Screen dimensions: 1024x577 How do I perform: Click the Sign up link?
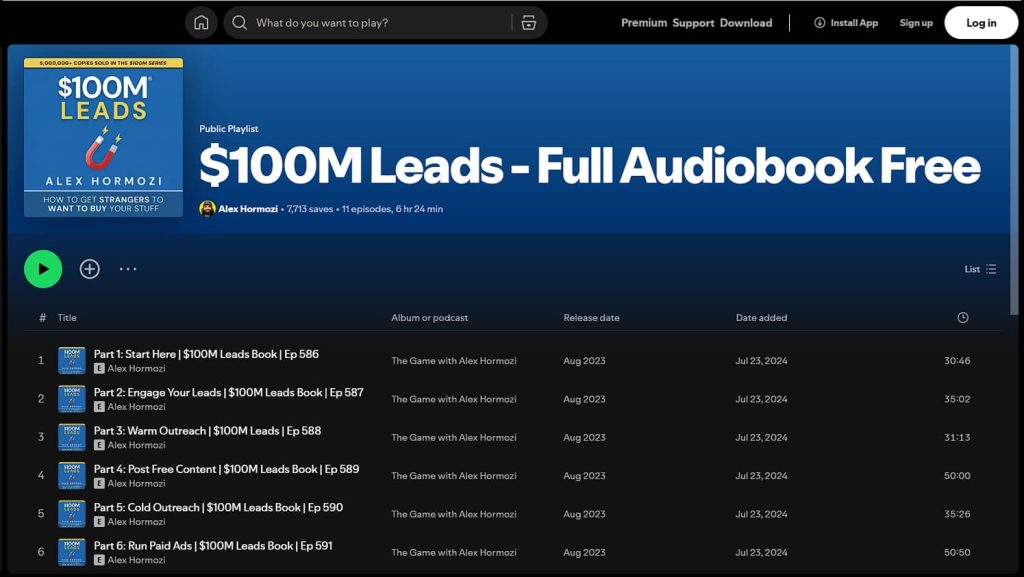coord(916,22)
